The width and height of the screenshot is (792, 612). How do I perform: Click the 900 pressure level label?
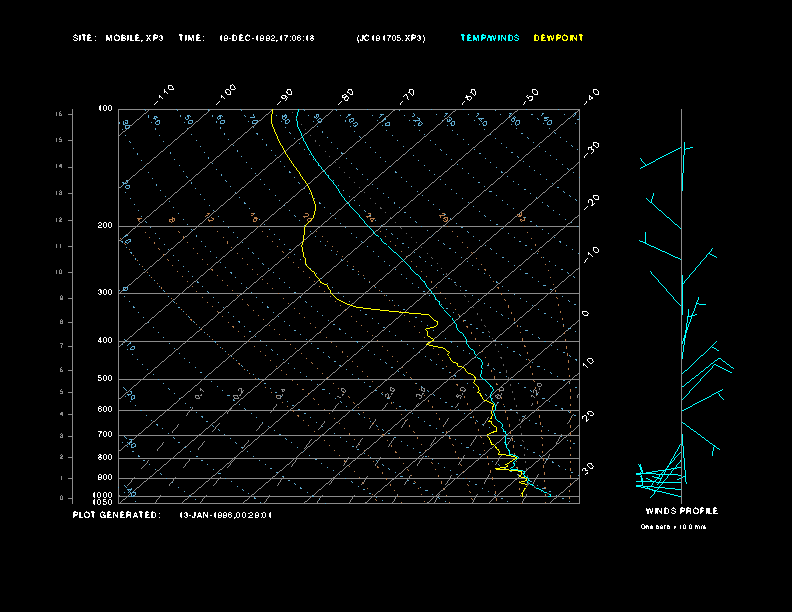105,477
